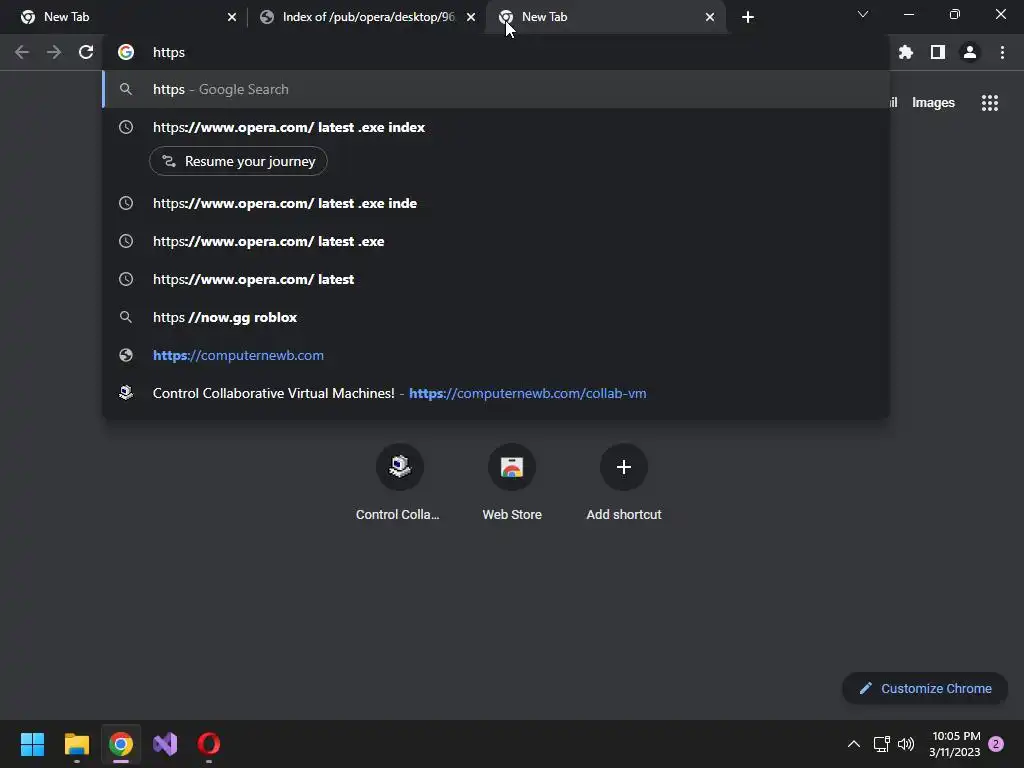1024x768 pixels.
Task: Close the third New Tab
Action: point(710,17)
